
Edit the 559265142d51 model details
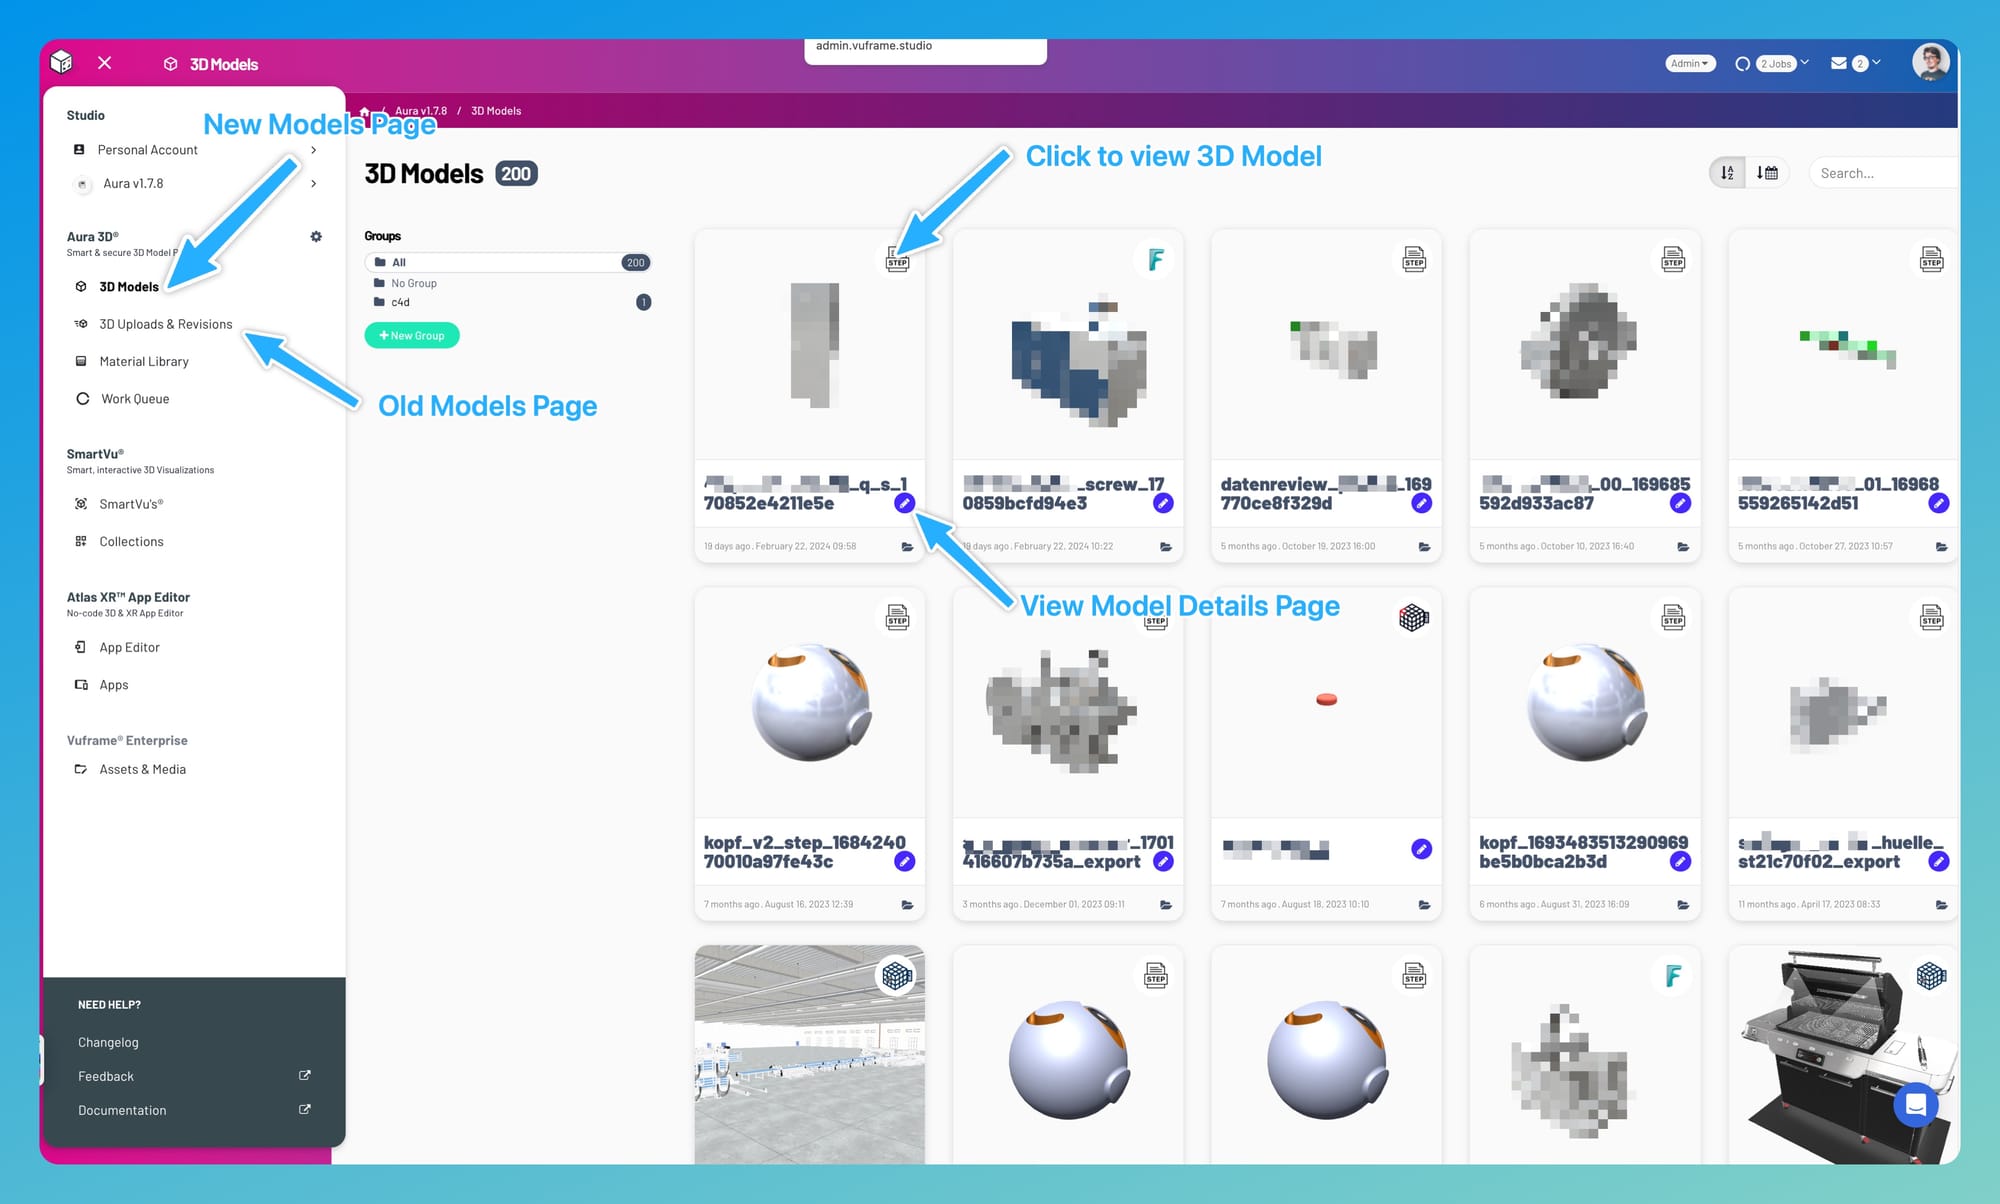[1939, 503]
